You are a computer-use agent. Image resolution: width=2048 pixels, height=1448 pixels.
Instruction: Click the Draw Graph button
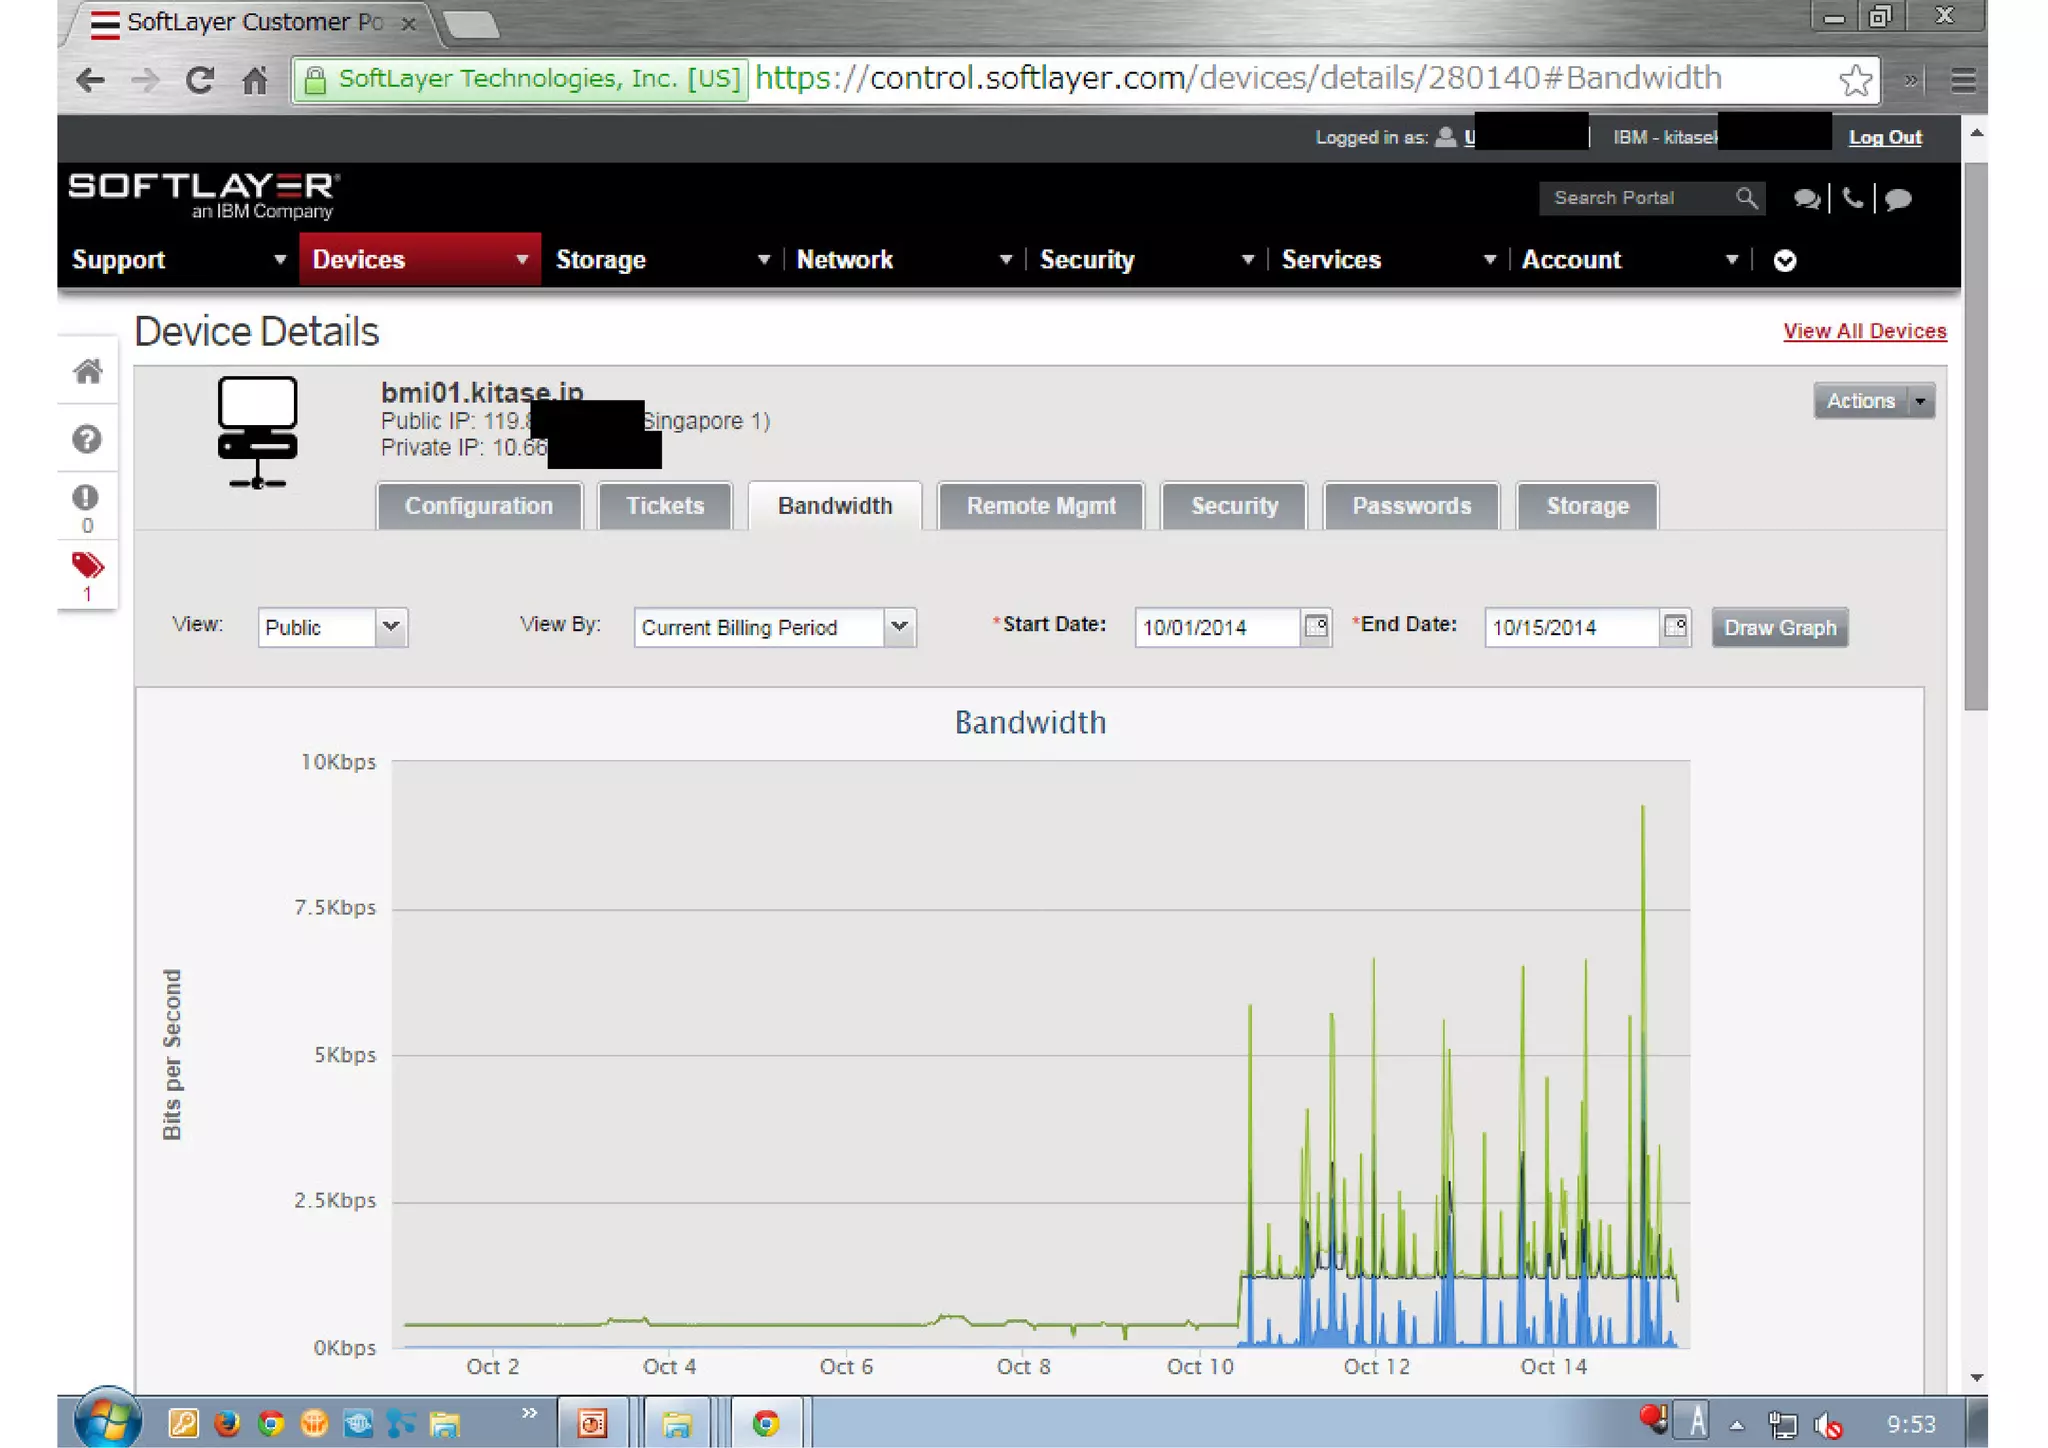tap(1779, 628)
